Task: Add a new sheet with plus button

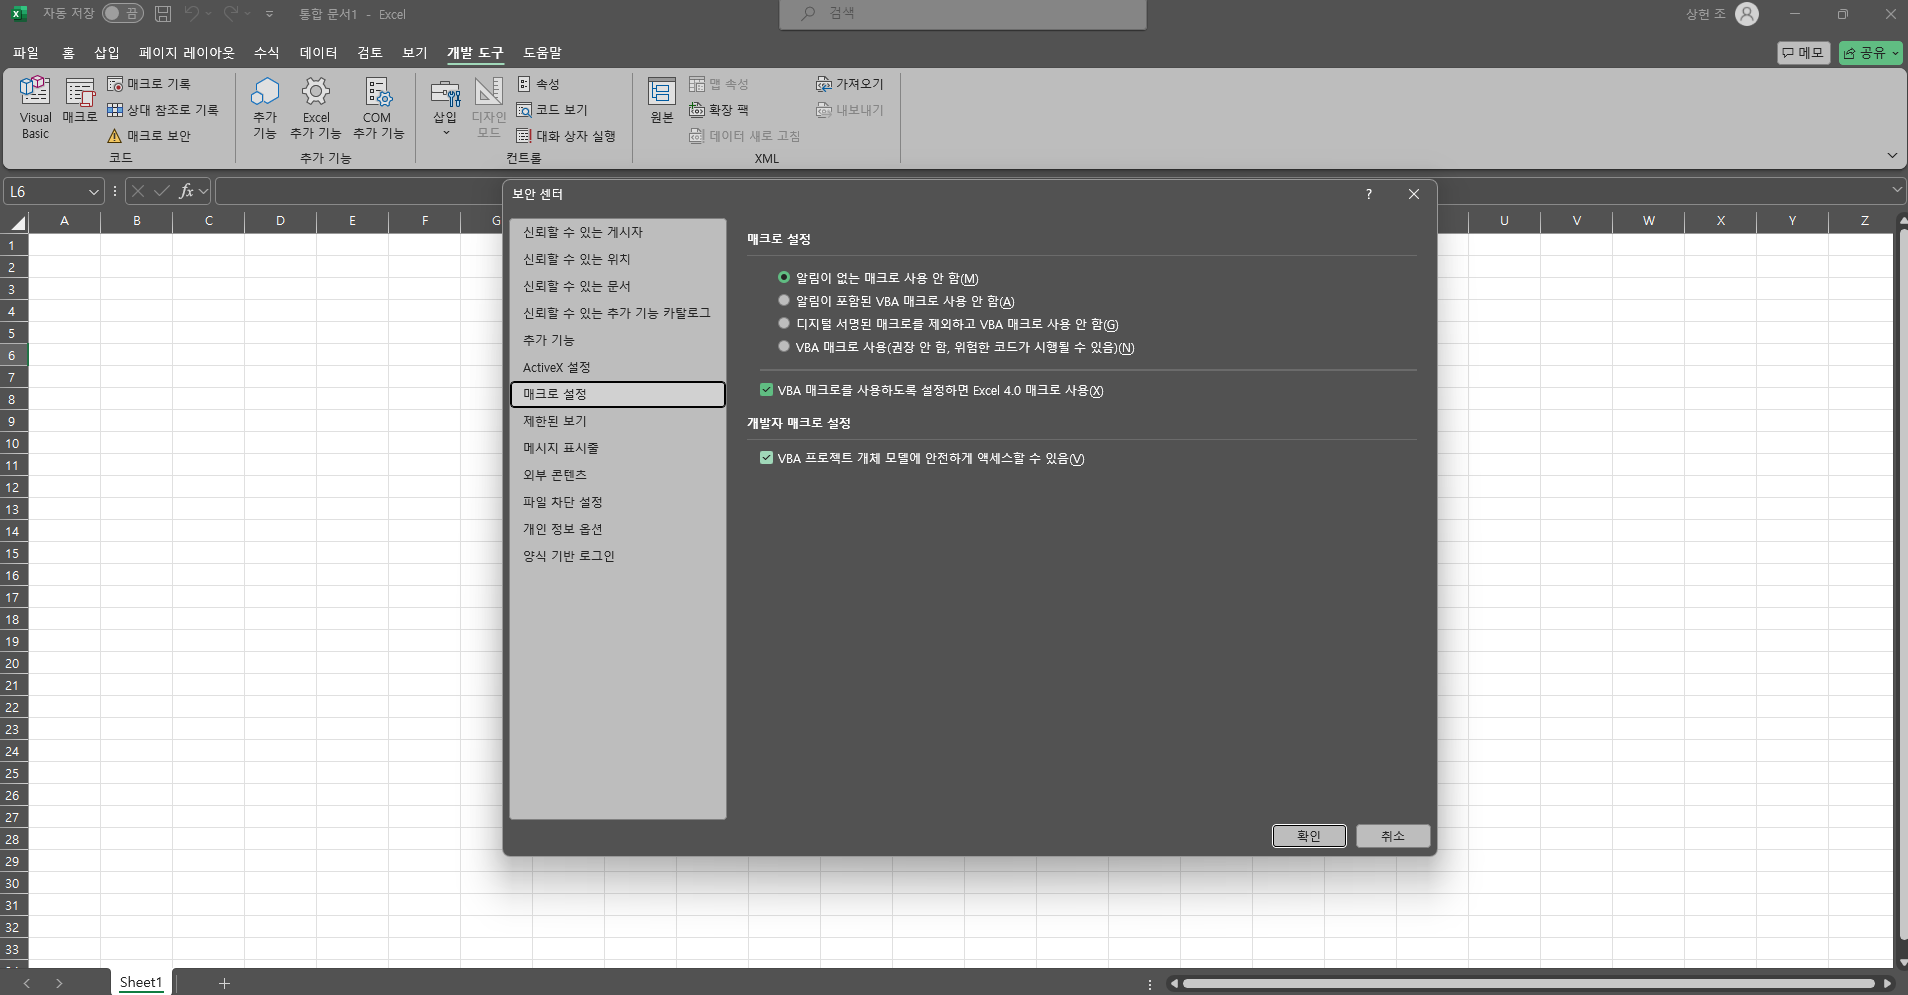Action: tap(225, 984)
